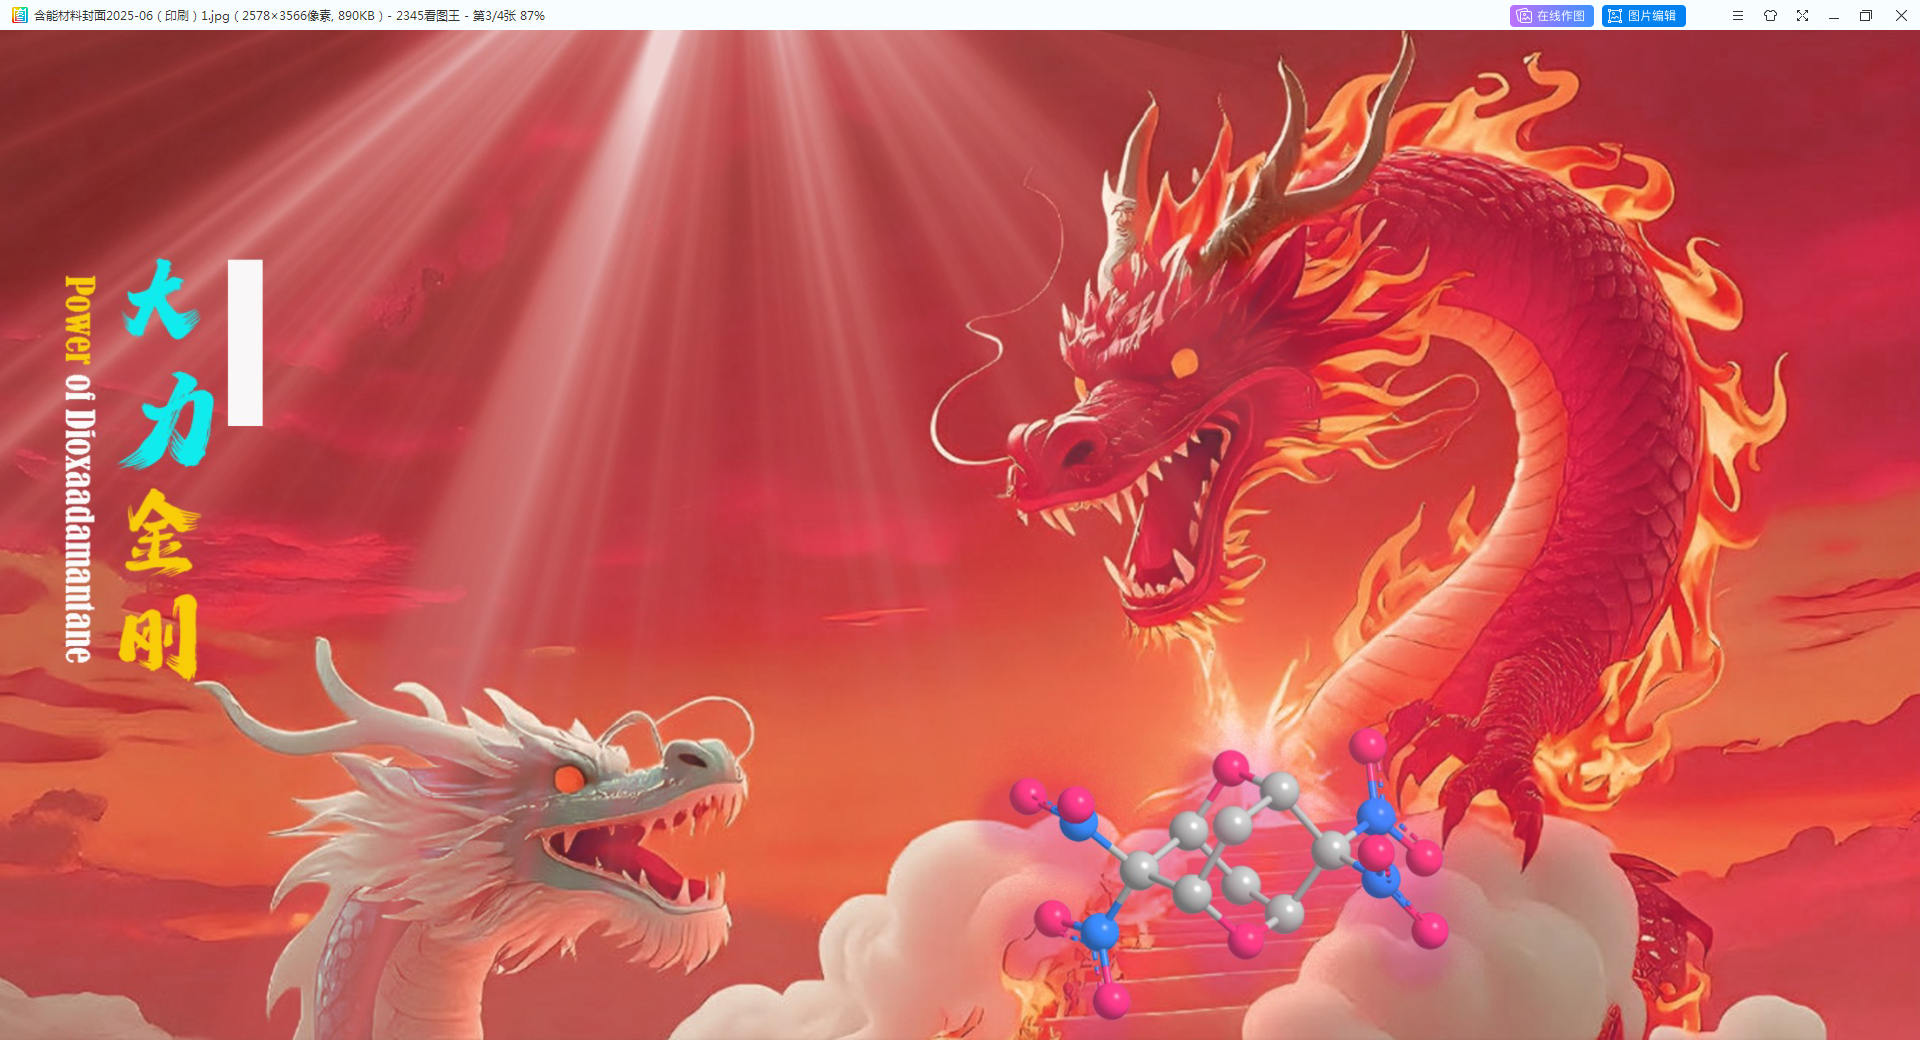The image size is (1920, 1040).
Task: Click the 2345看图王 app icon in title bar
Action: [19, 15]
